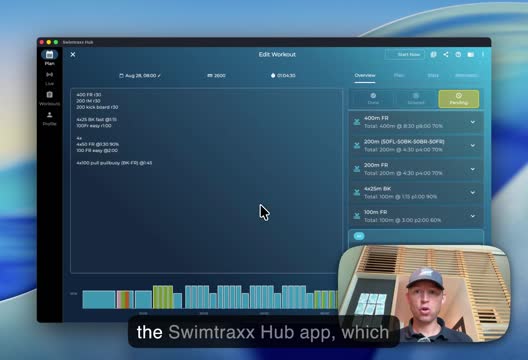Switch to the Overview tab
This screenshot has width=528, height=360.
point(365,75)
